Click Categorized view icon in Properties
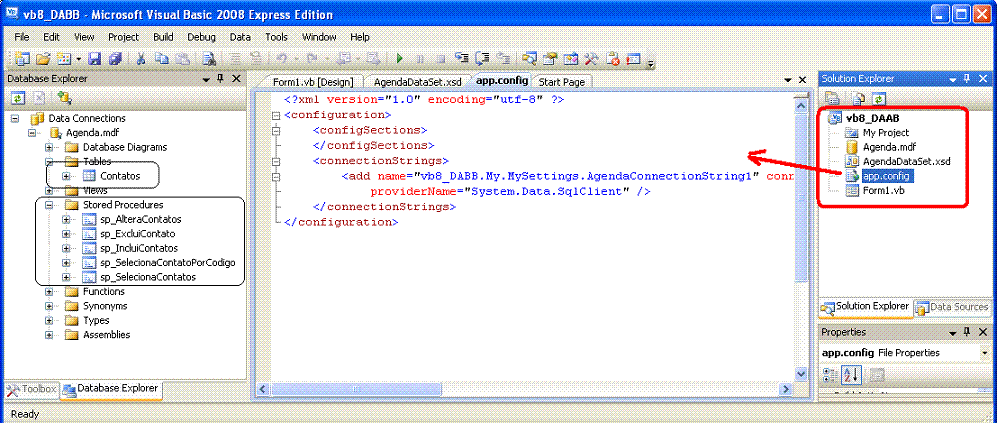The height and width of the screenshot is (423, 997). click(831, 374)
